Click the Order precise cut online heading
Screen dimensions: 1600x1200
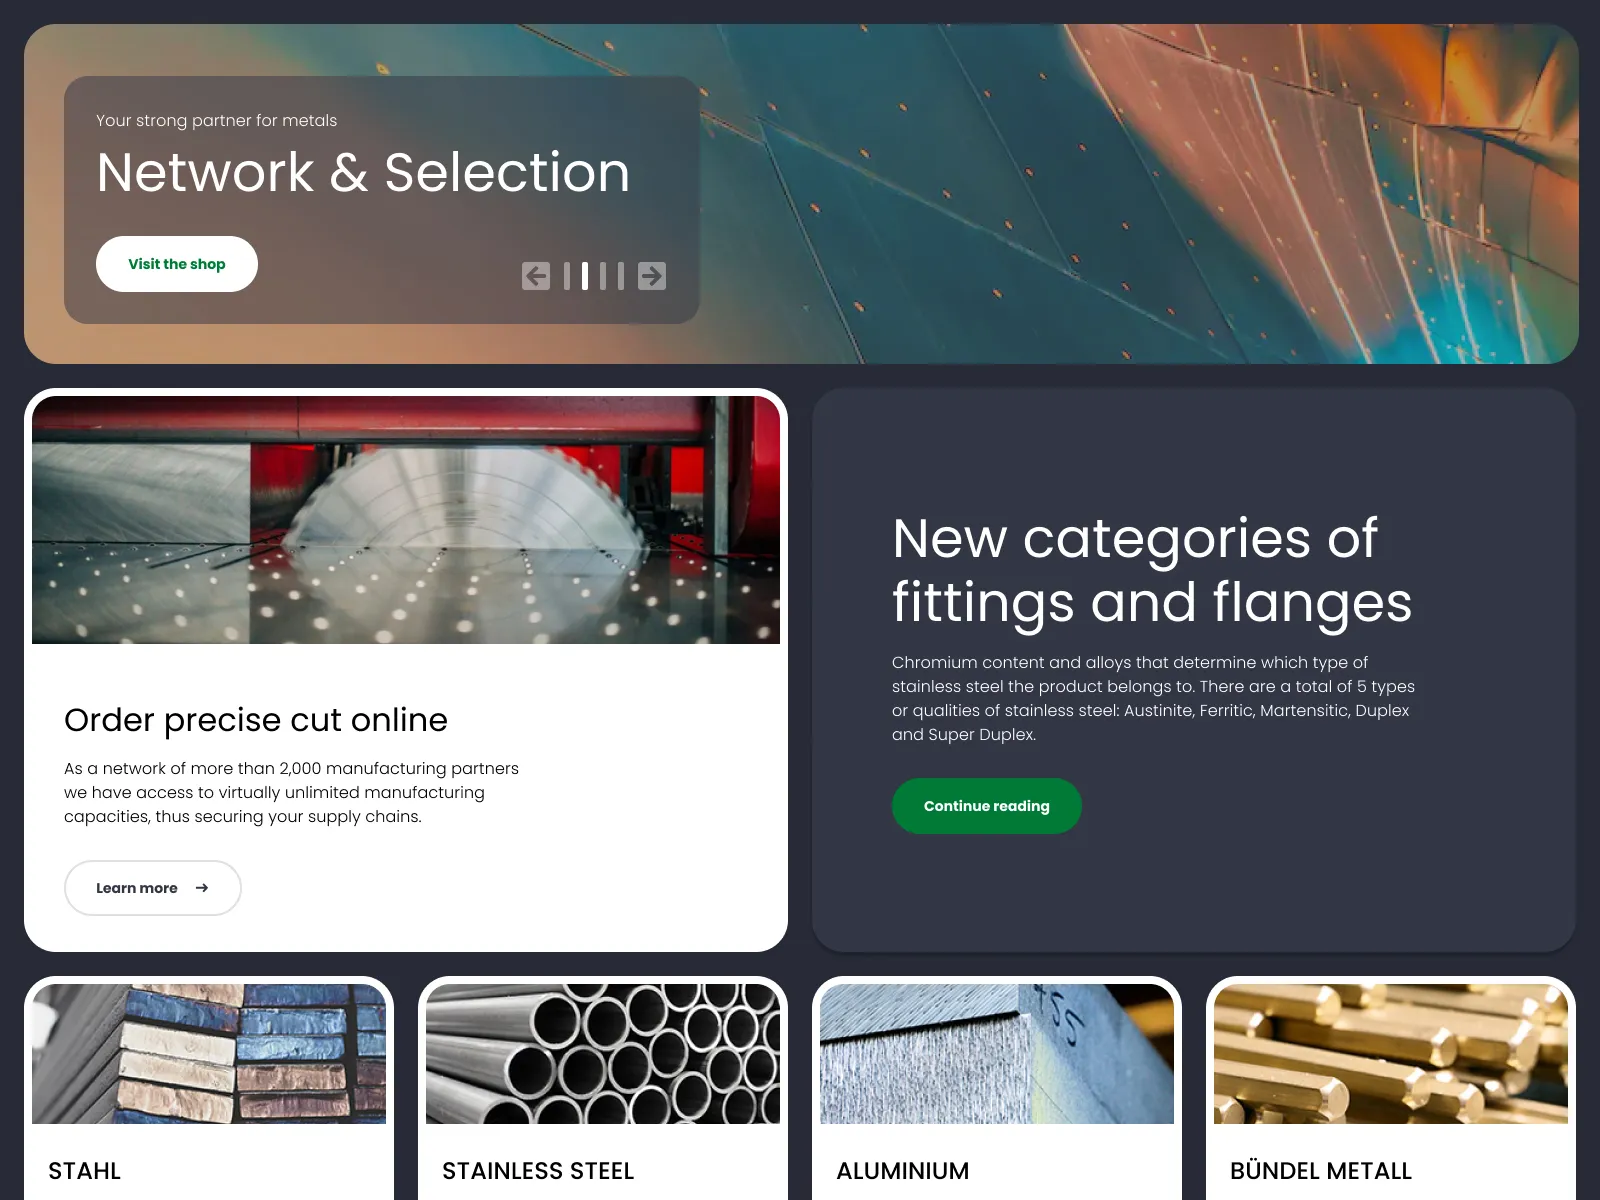(256, 720)
